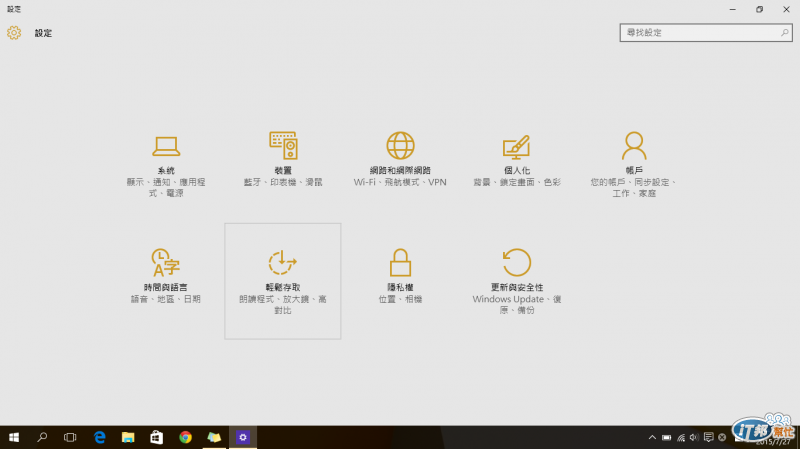Open 更新與安全性 update and security
This screenshot has width=800, height=449.
517,281
